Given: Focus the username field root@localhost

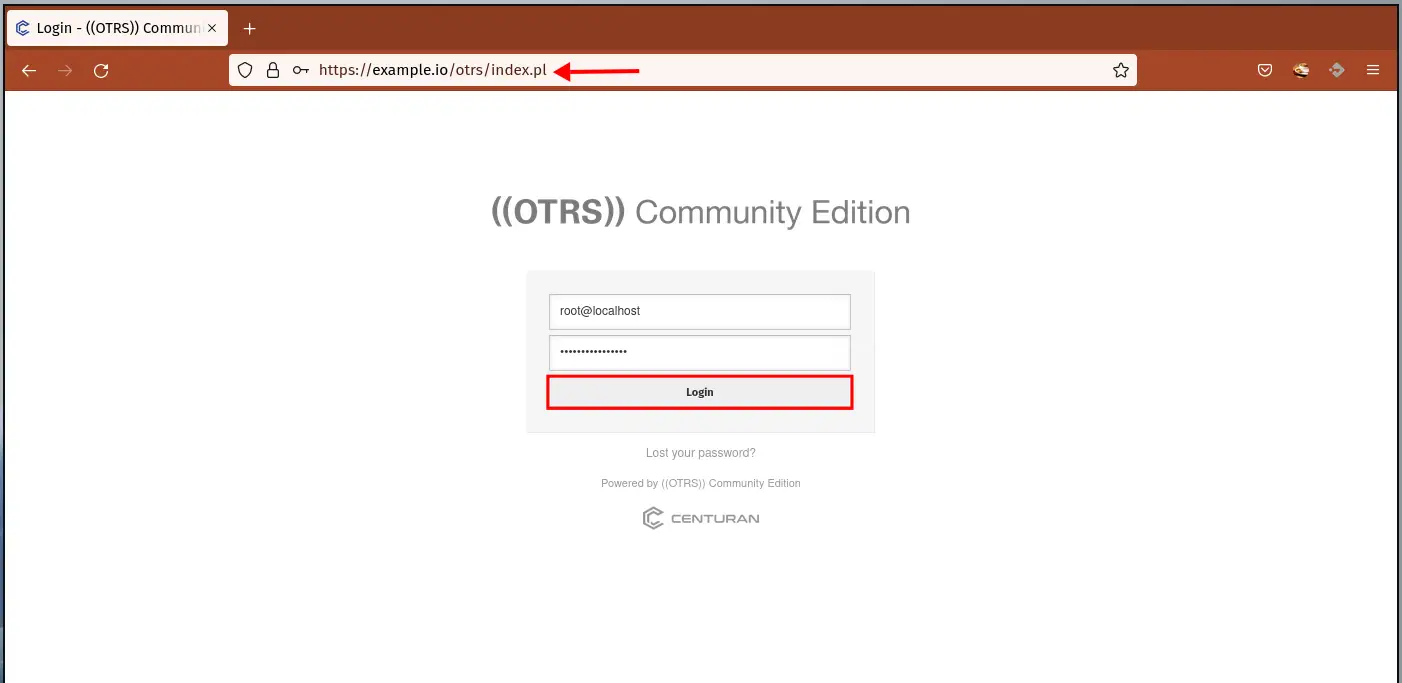Looking at the screenshot, I should [700, 311].
